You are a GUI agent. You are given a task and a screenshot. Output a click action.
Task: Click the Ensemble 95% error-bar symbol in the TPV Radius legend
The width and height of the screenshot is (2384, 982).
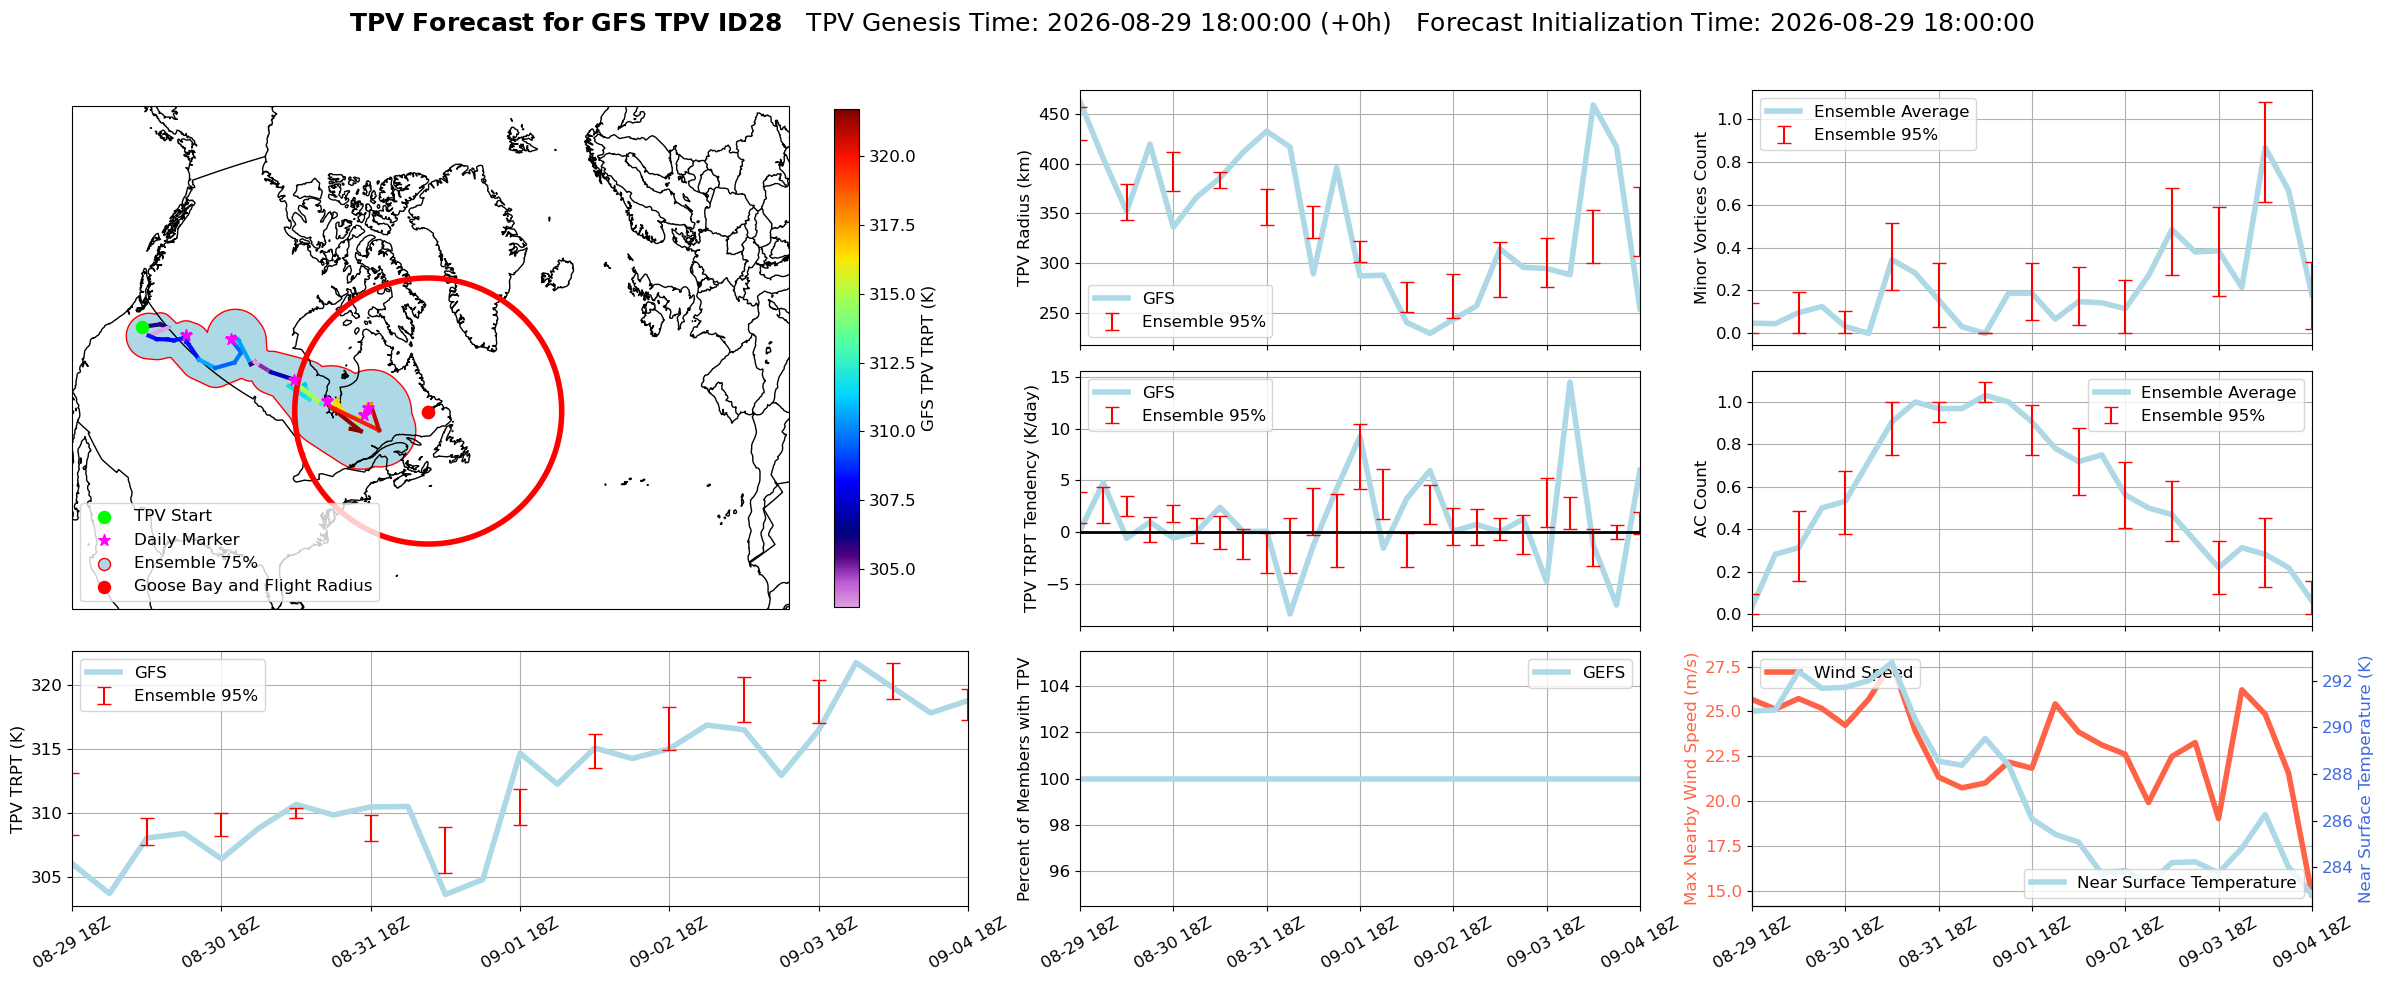coord(1112,322)
